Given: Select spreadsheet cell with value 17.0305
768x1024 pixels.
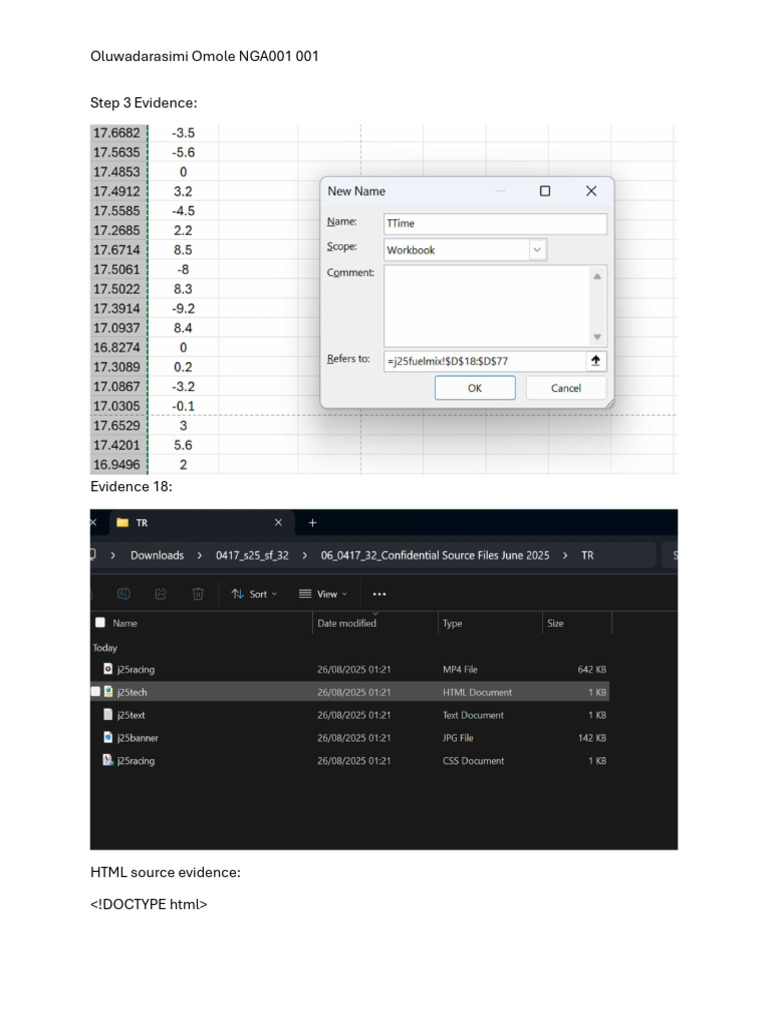Looking at the screenshot, I should click(x=118, y=406).
